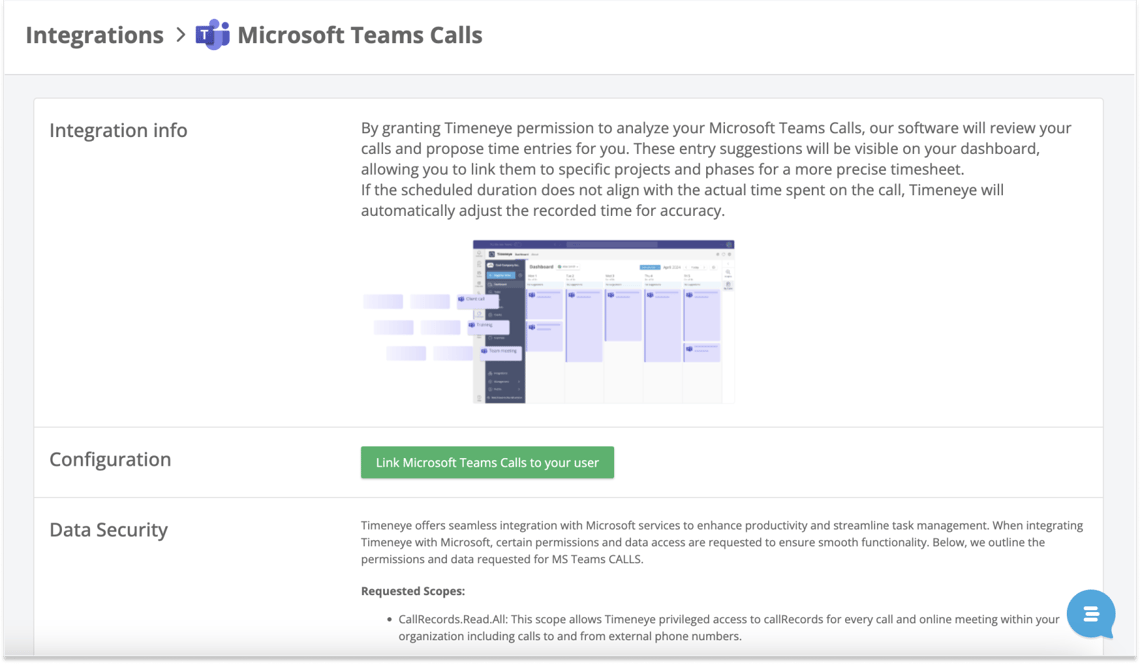
Task: Select the About tab in the preview top bar
Action: pyautogui.click(x=535, y=254)
